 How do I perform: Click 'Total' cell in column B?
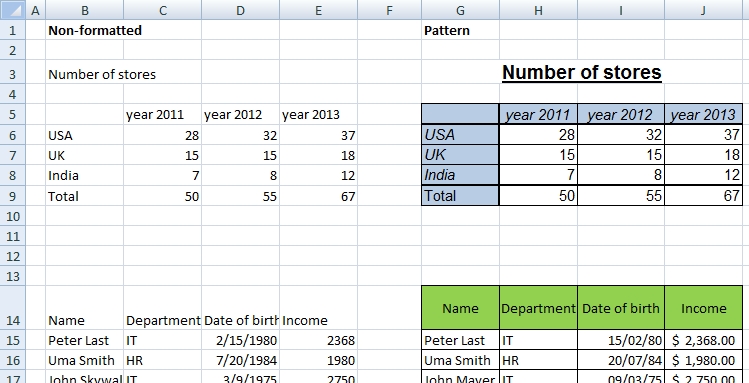point(85,196)
